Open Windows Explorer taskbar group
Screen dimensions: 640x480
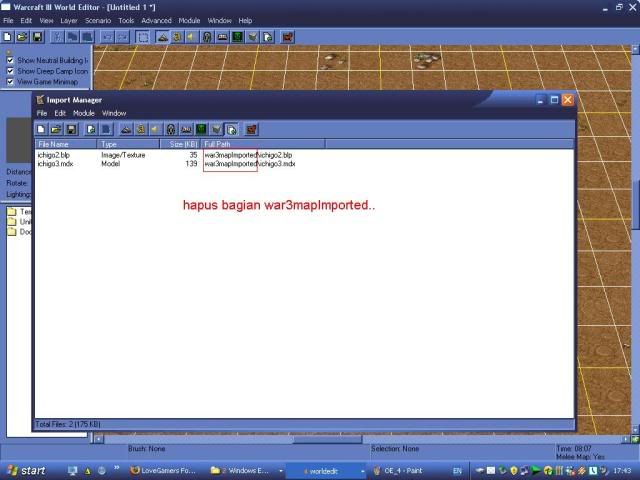(x=246, y=471)
